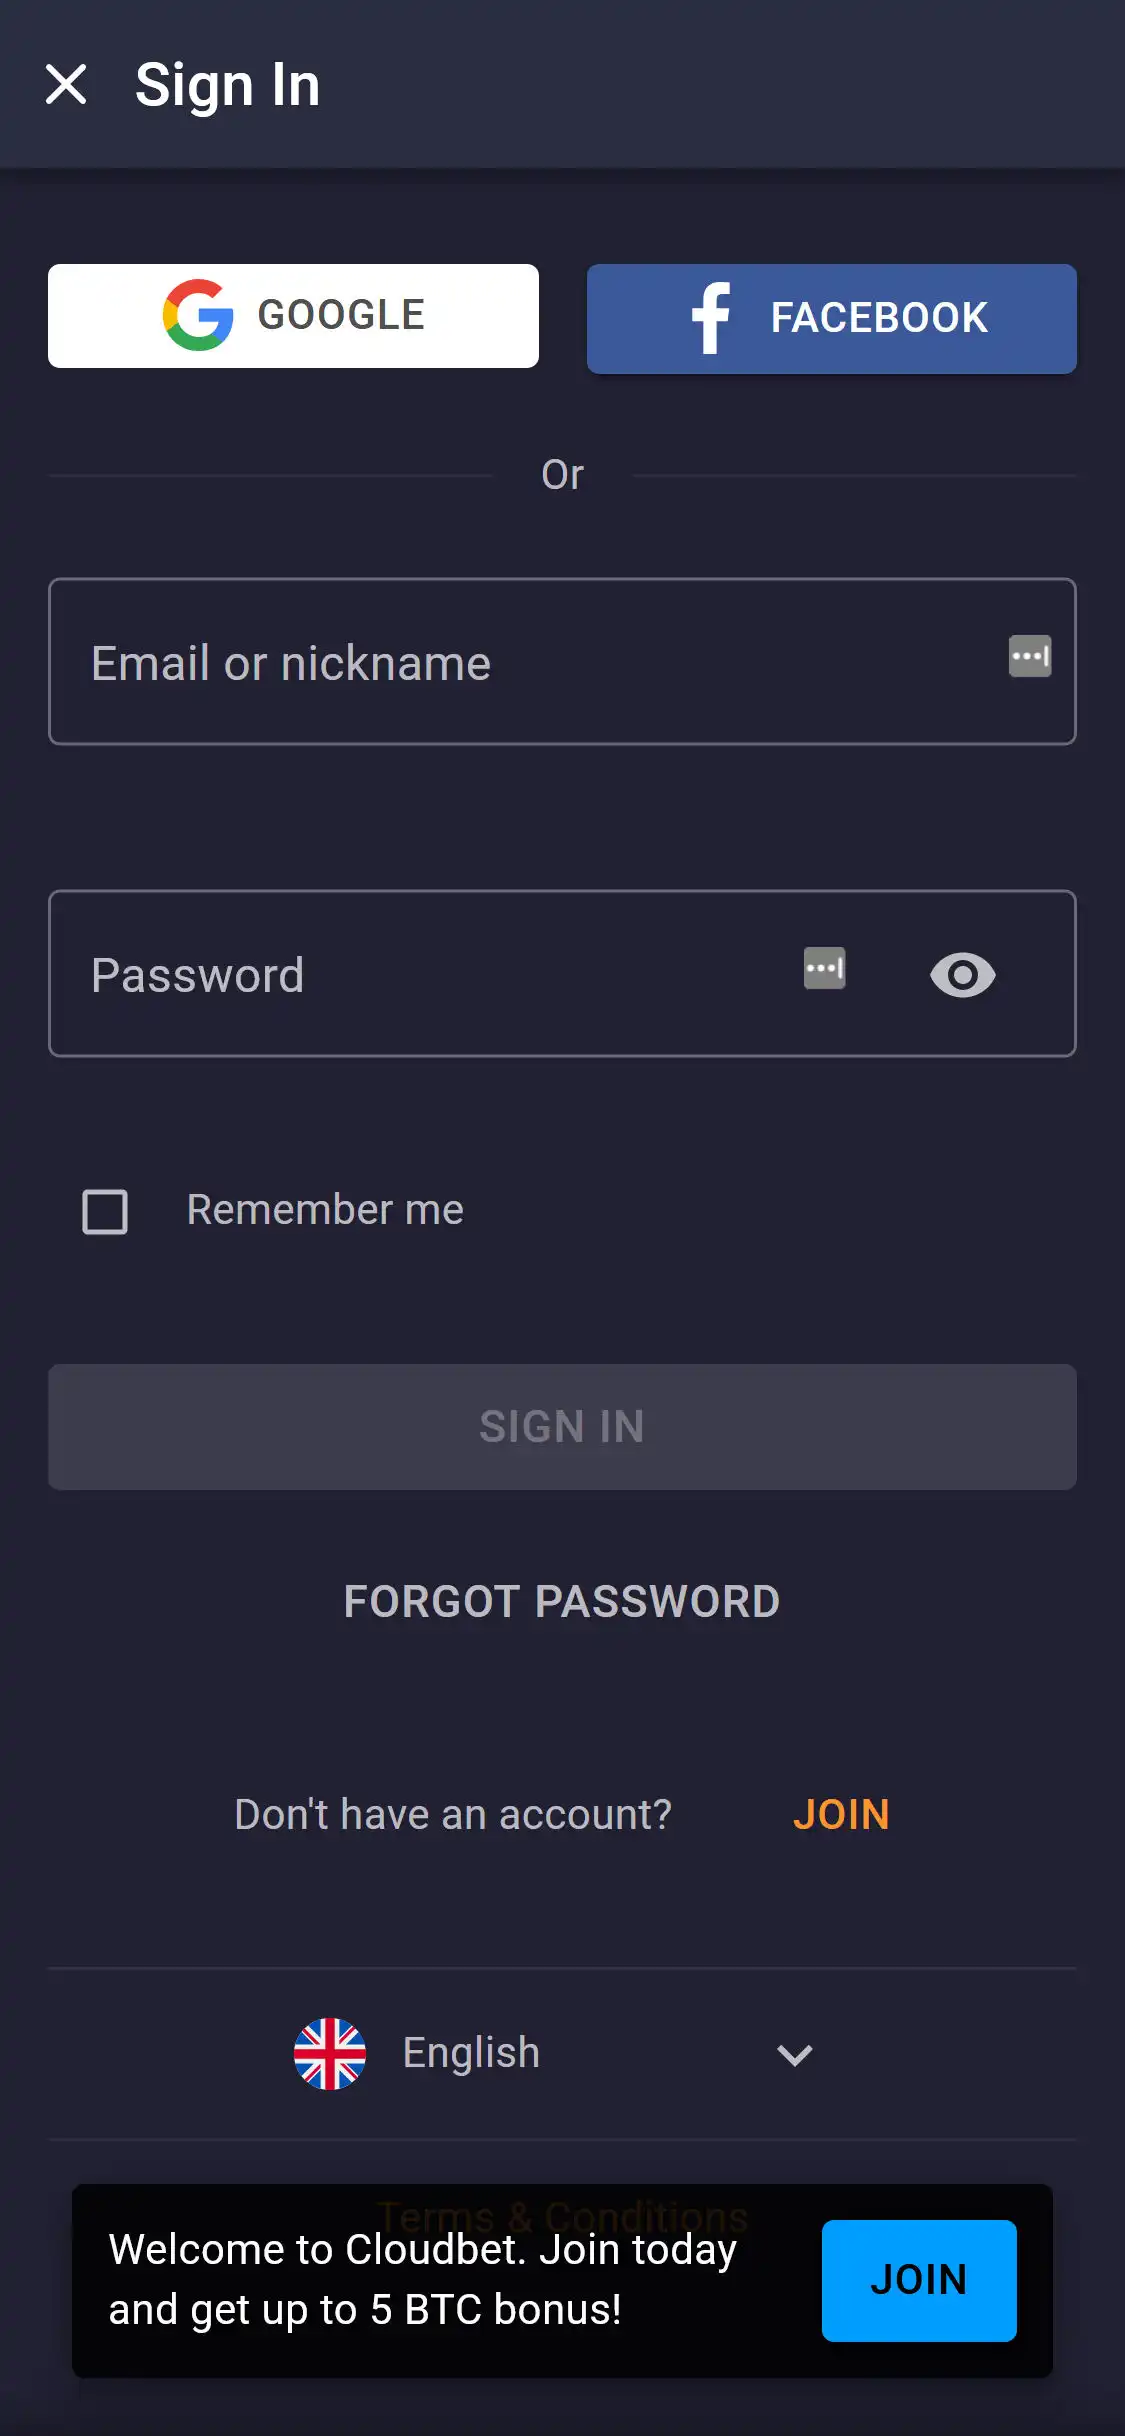Tick the Remember me checkbox
The height and width of the screenshot is (2436, 1125).
tap(105, 1211)
